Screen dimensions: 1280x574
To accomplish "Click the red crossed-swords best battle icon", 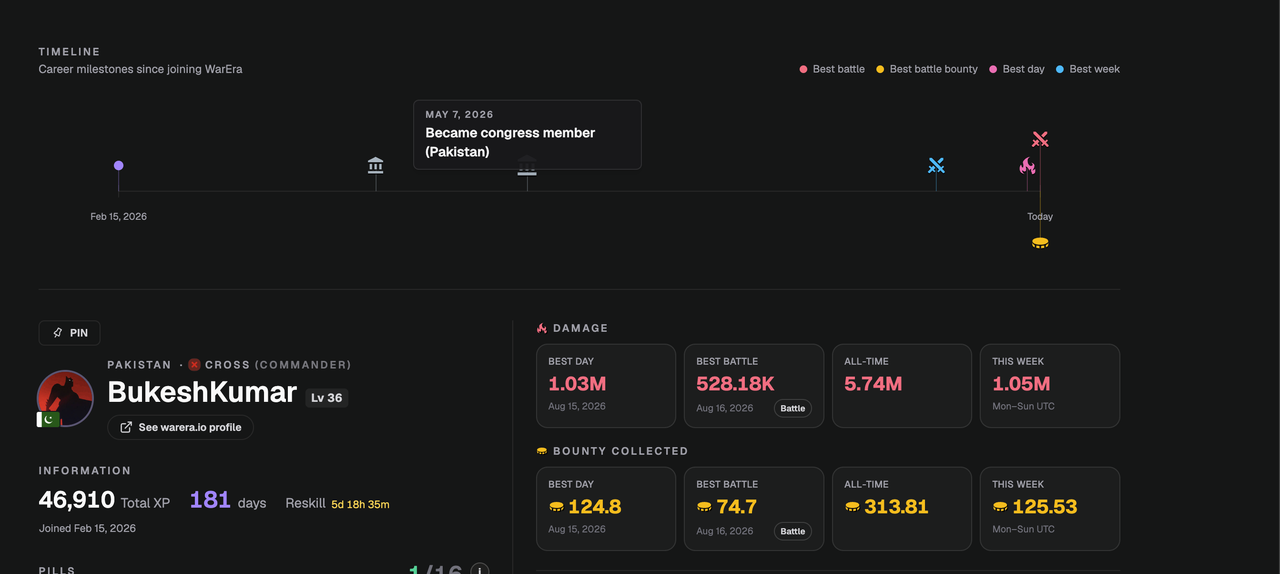I will 1040,139.
